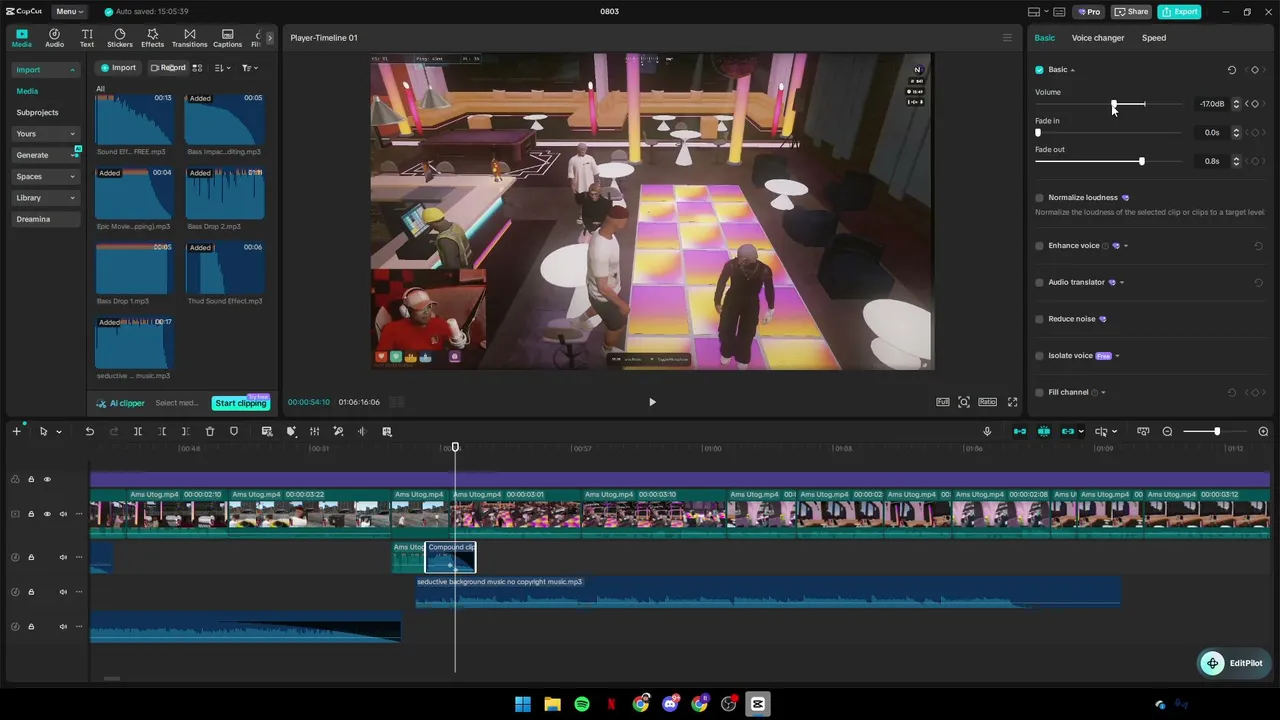Select the Compound clip on the timeline
The image size is (1280, 720).
(x=451, y=557)
